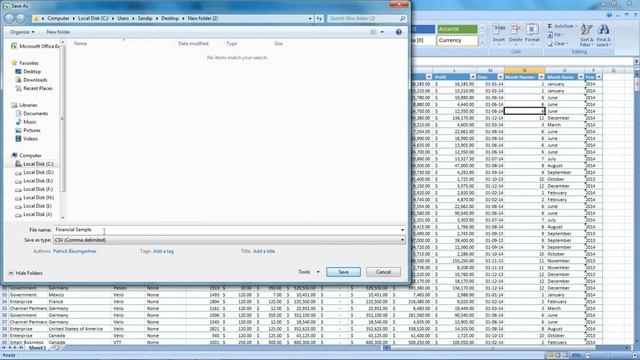Viewport: 640px width, 360px height.
Task: Click the change view icon in Save As
Action: click(x=373, y=32)
